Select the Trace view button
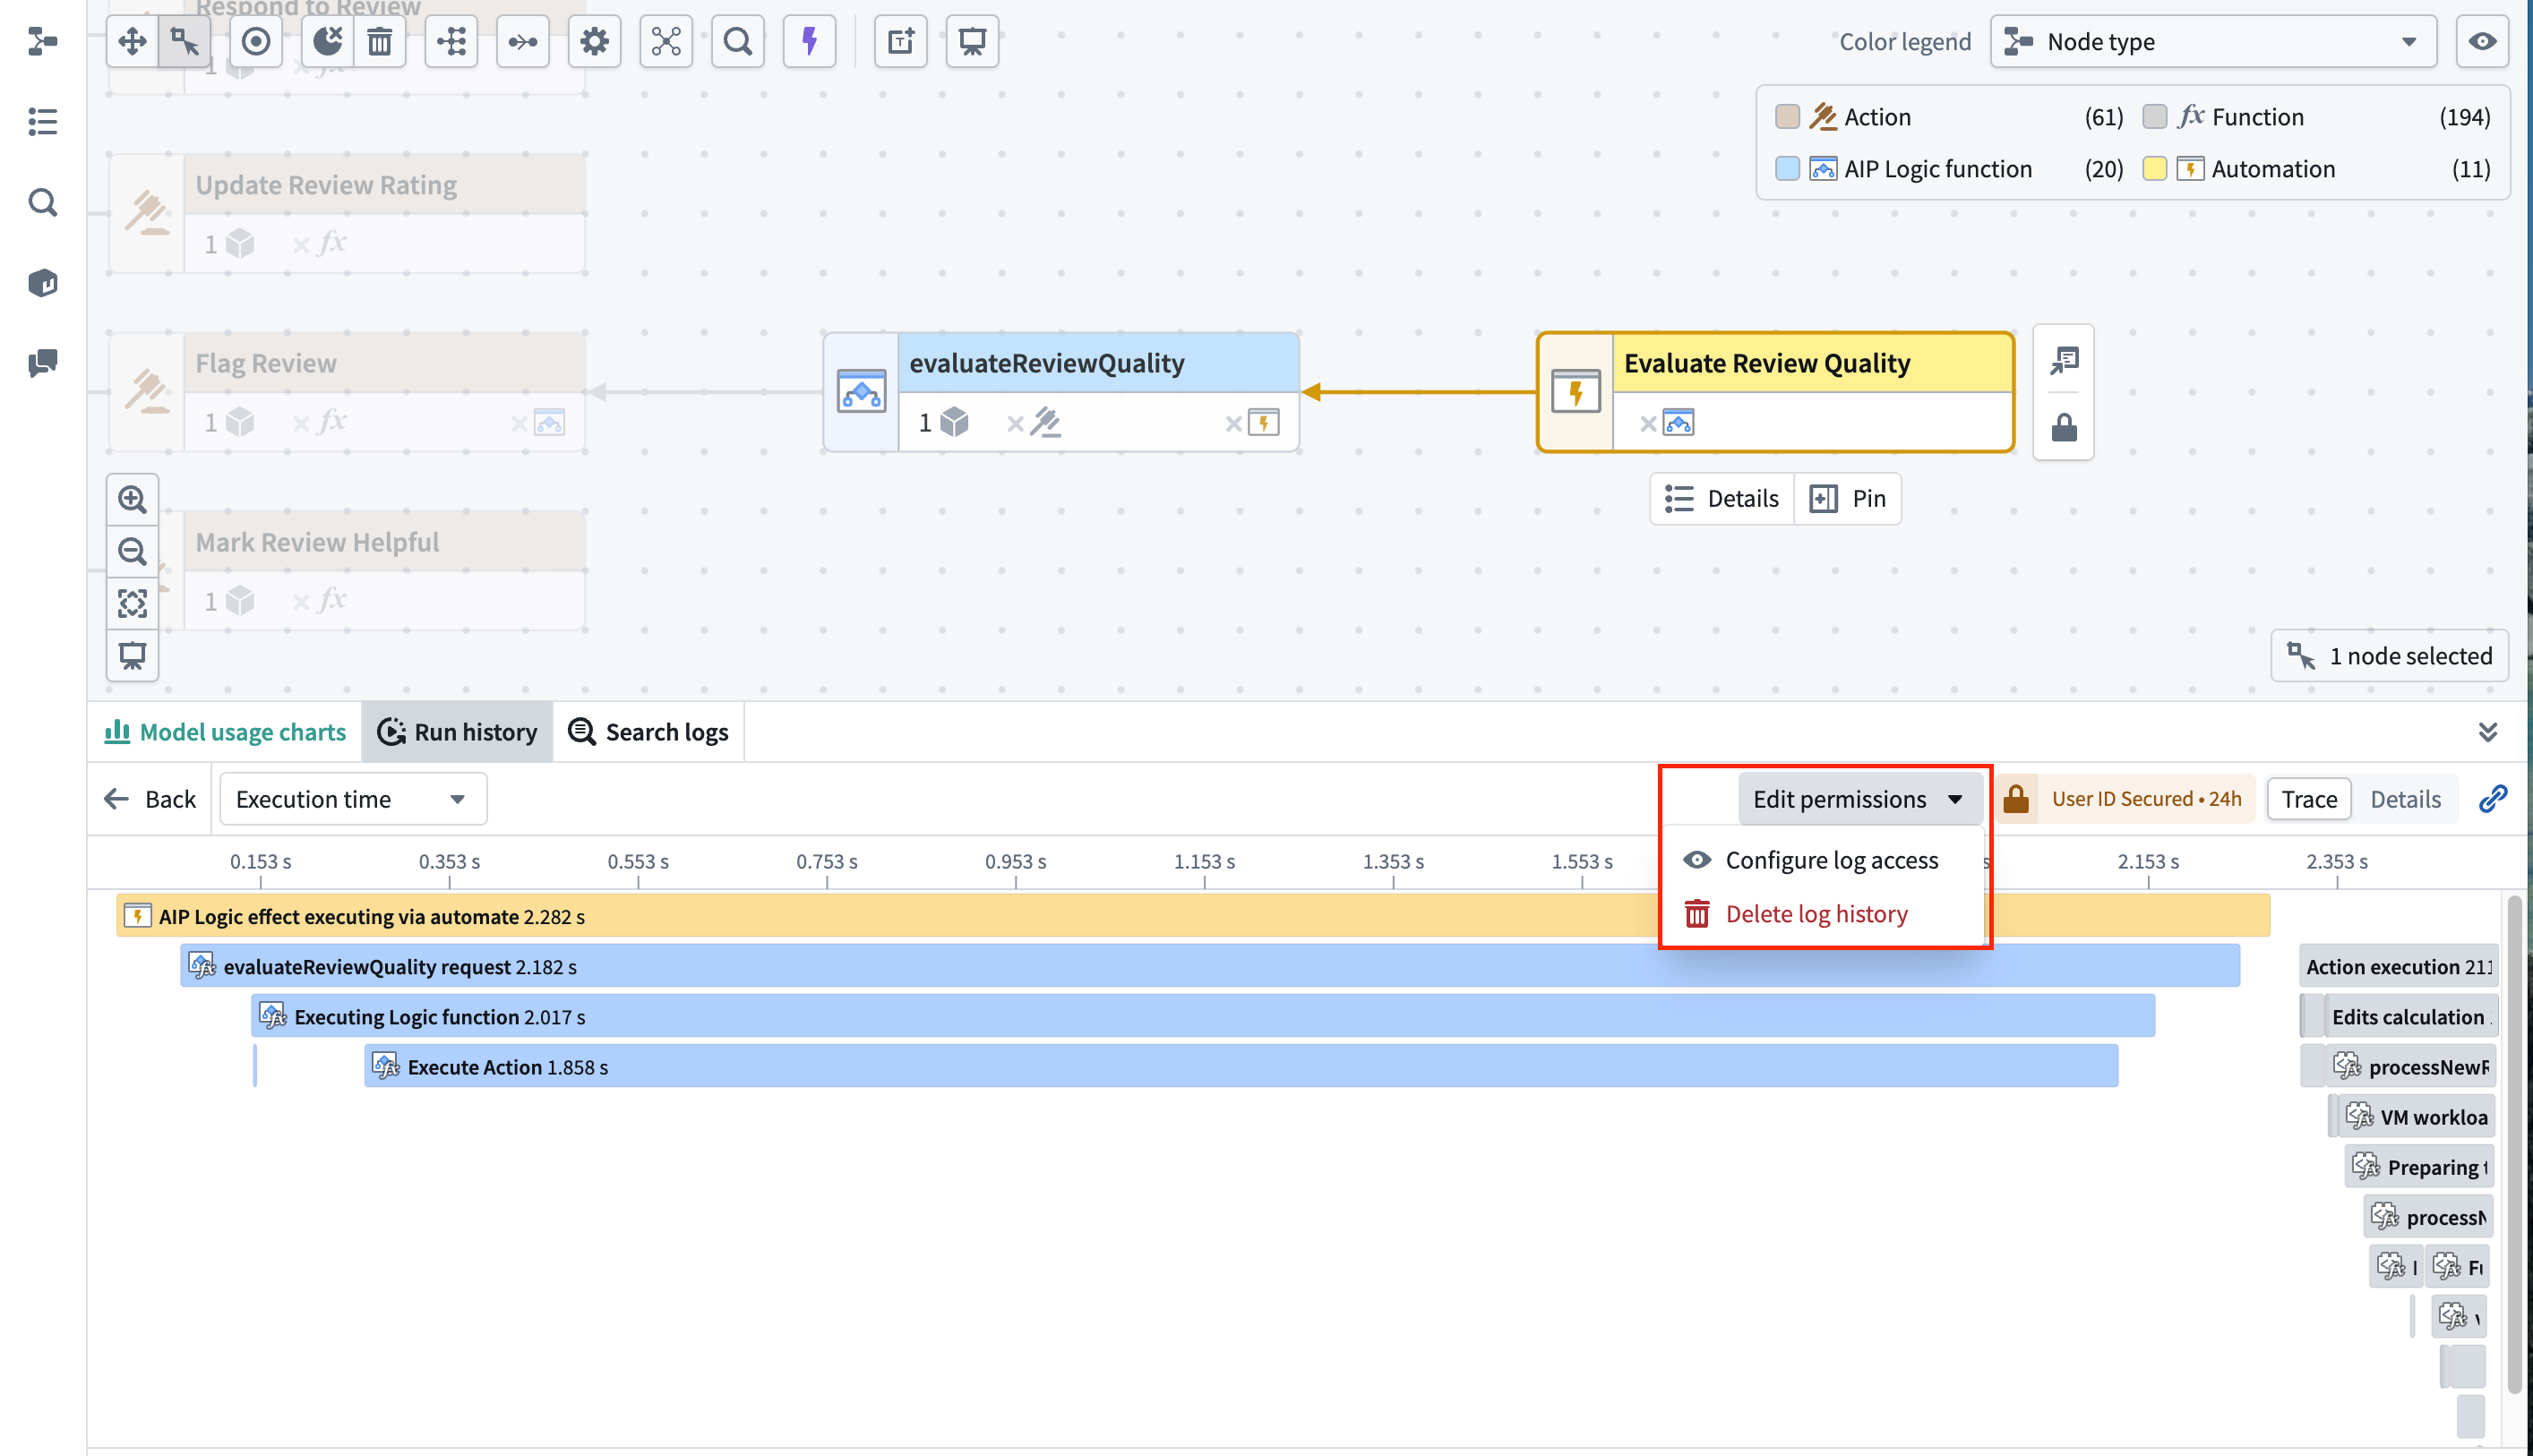 click(x=2308, y=798)
